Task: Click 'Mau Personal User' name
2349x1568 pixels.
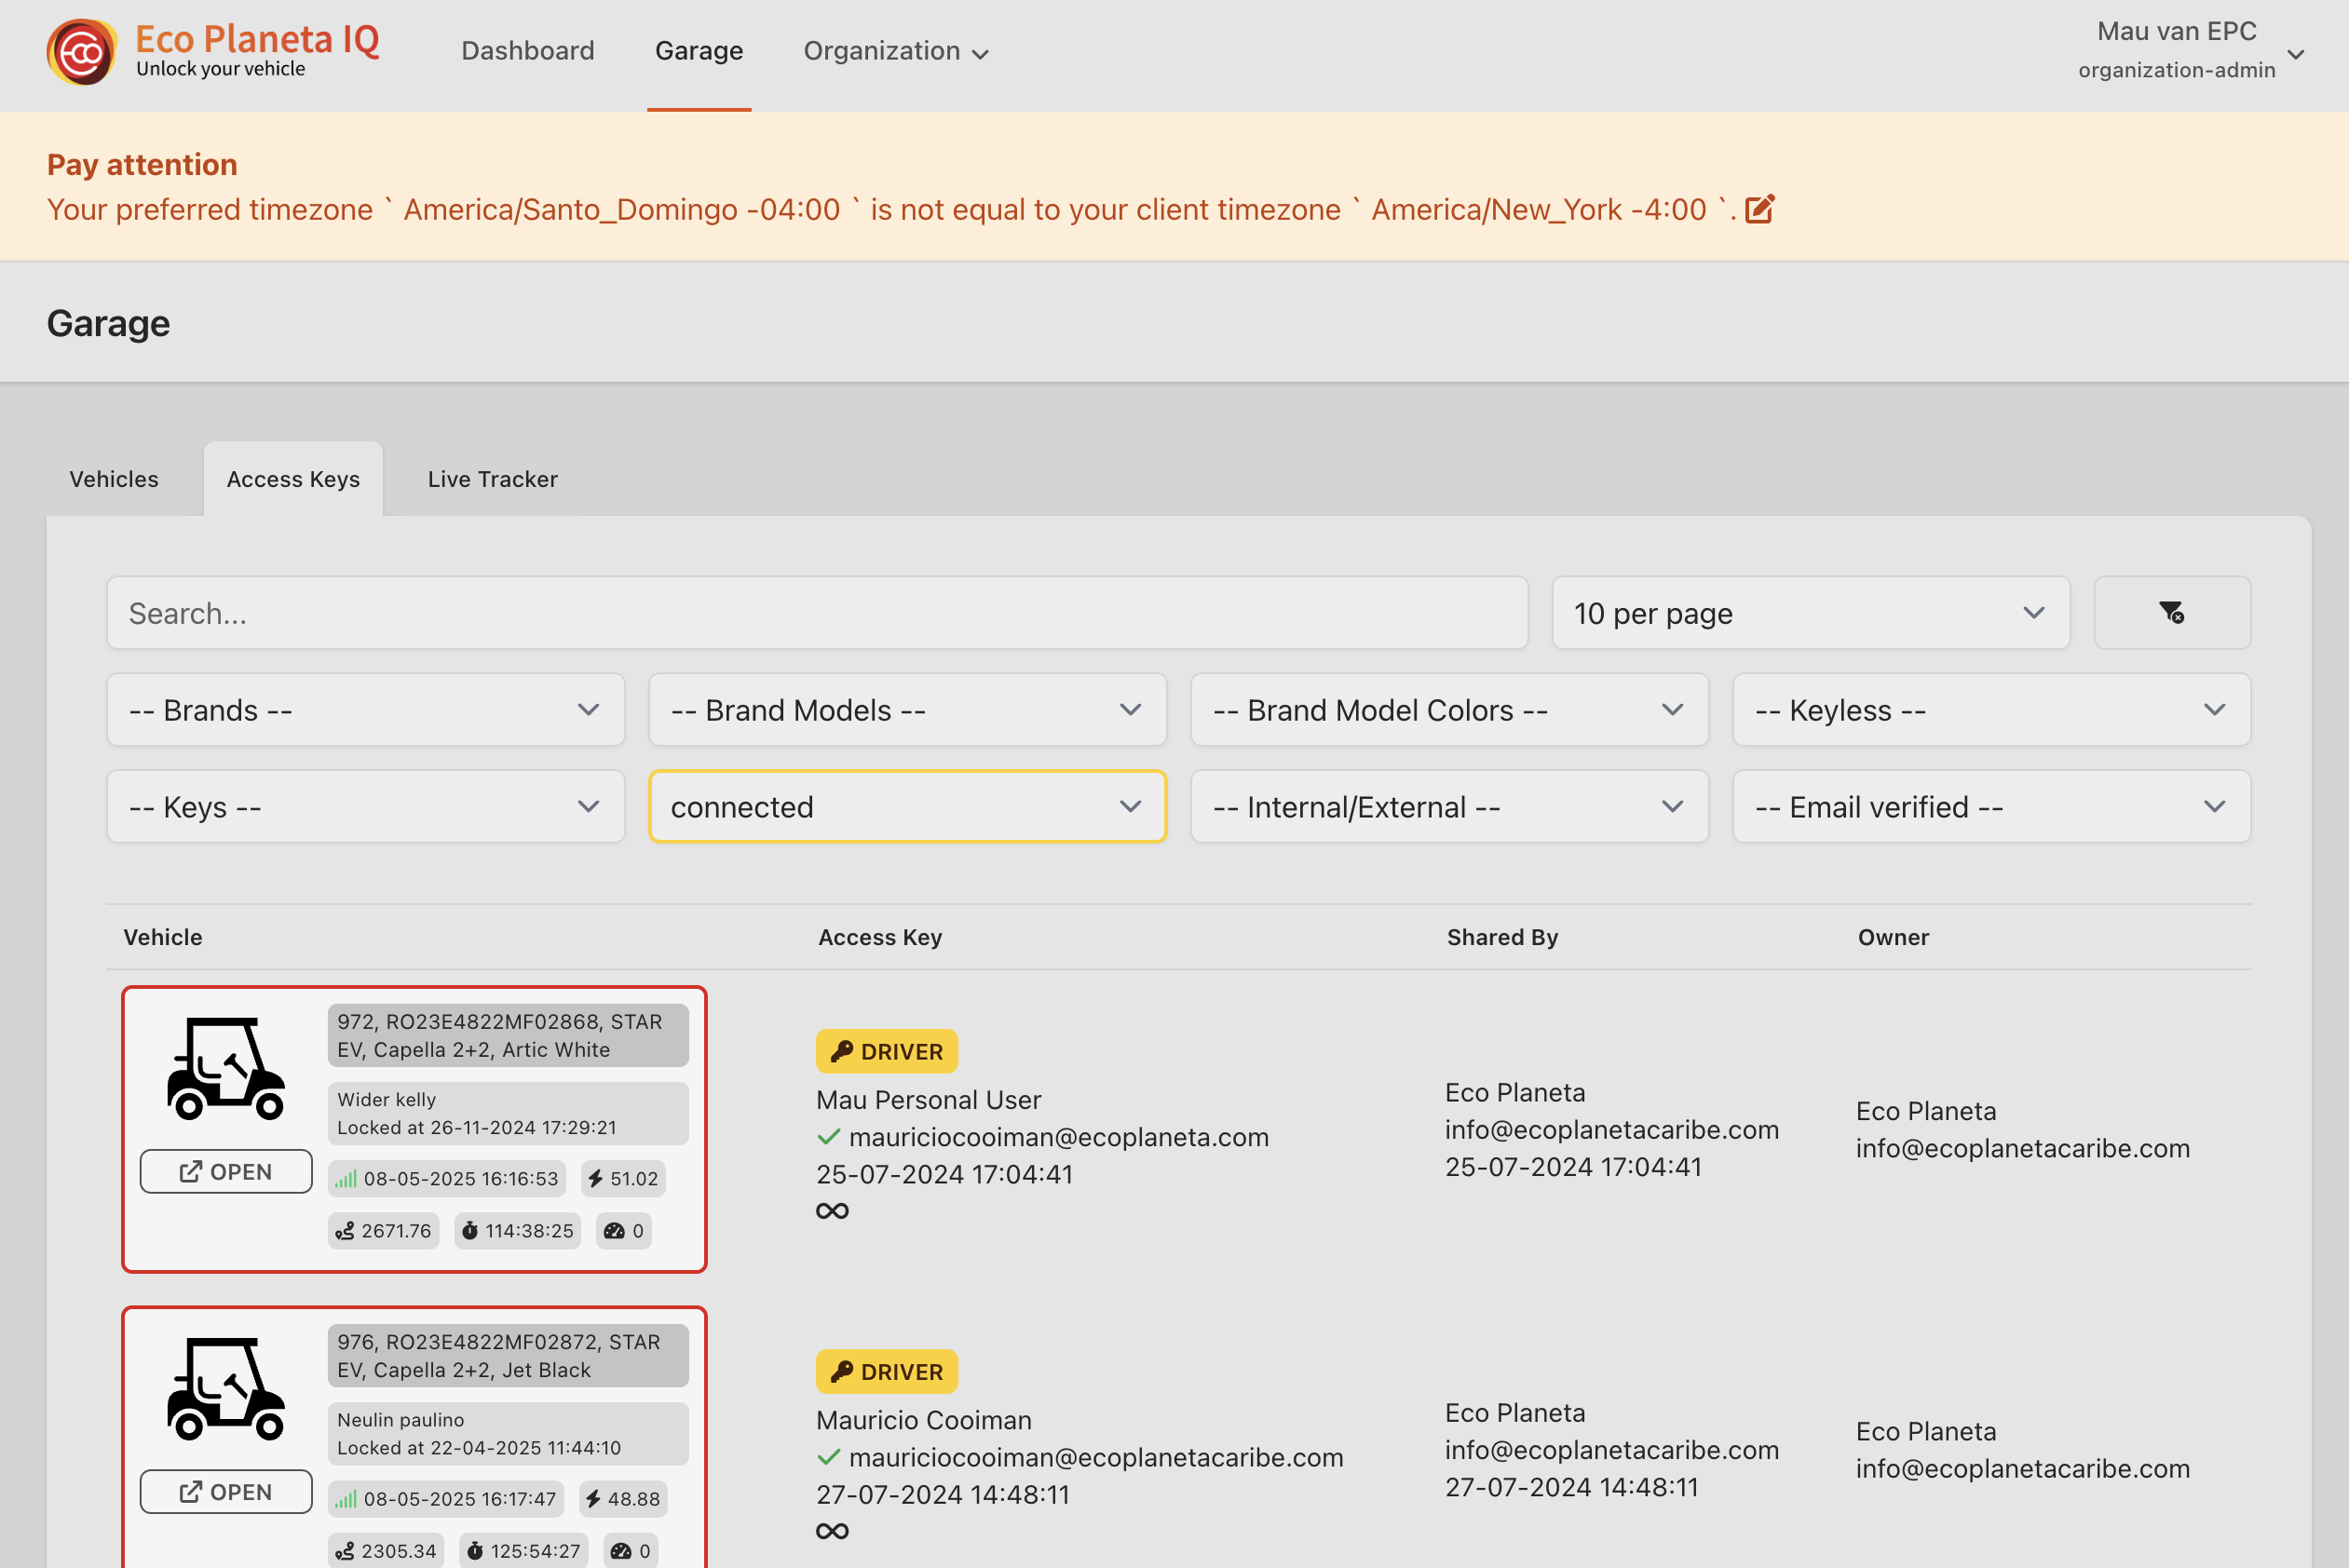Action: pos(928,1100)
